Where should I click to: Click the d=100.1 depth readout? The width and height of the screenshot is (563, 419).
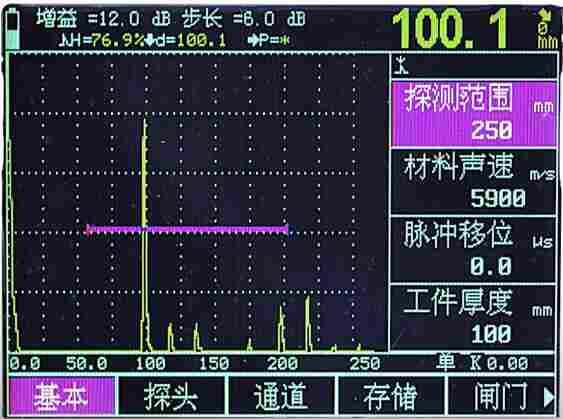[x=186, y=40]
